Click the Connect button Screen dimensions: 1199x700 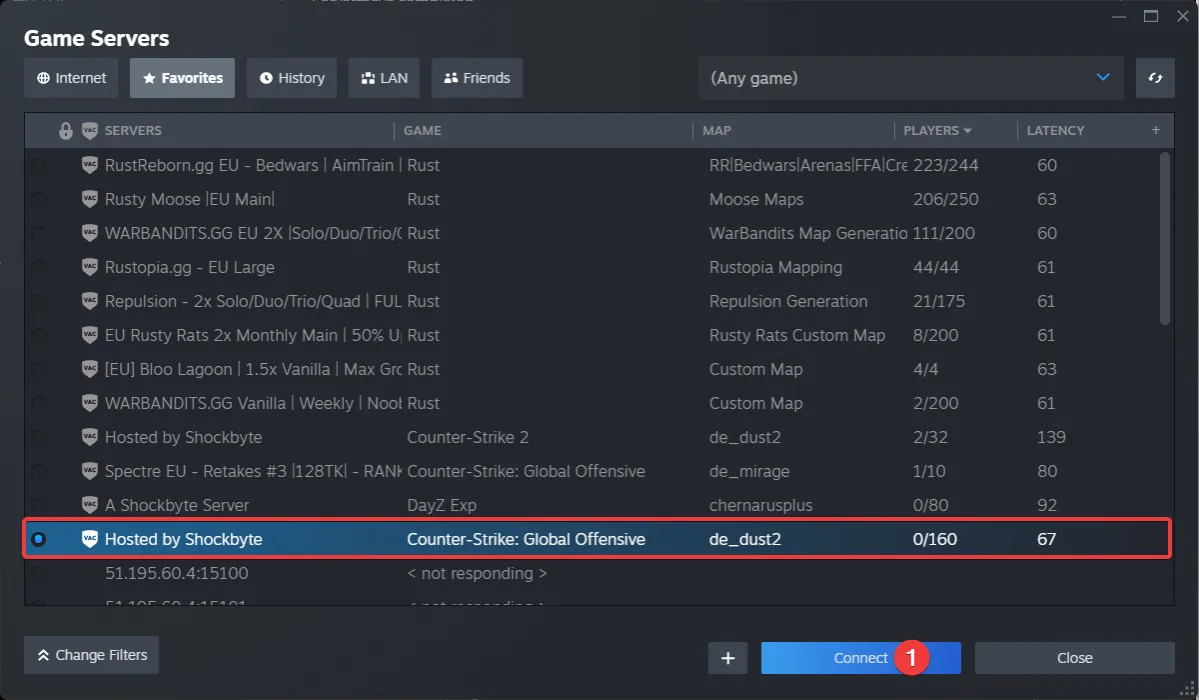861,658
